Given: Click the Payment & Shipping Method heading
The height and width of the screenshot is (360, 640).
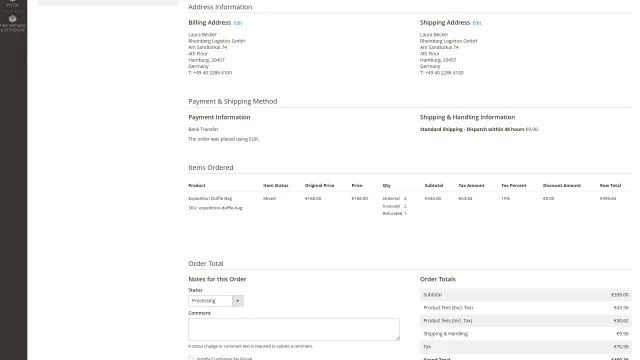Looking at the screenshot, I should (x=233, y=101).
